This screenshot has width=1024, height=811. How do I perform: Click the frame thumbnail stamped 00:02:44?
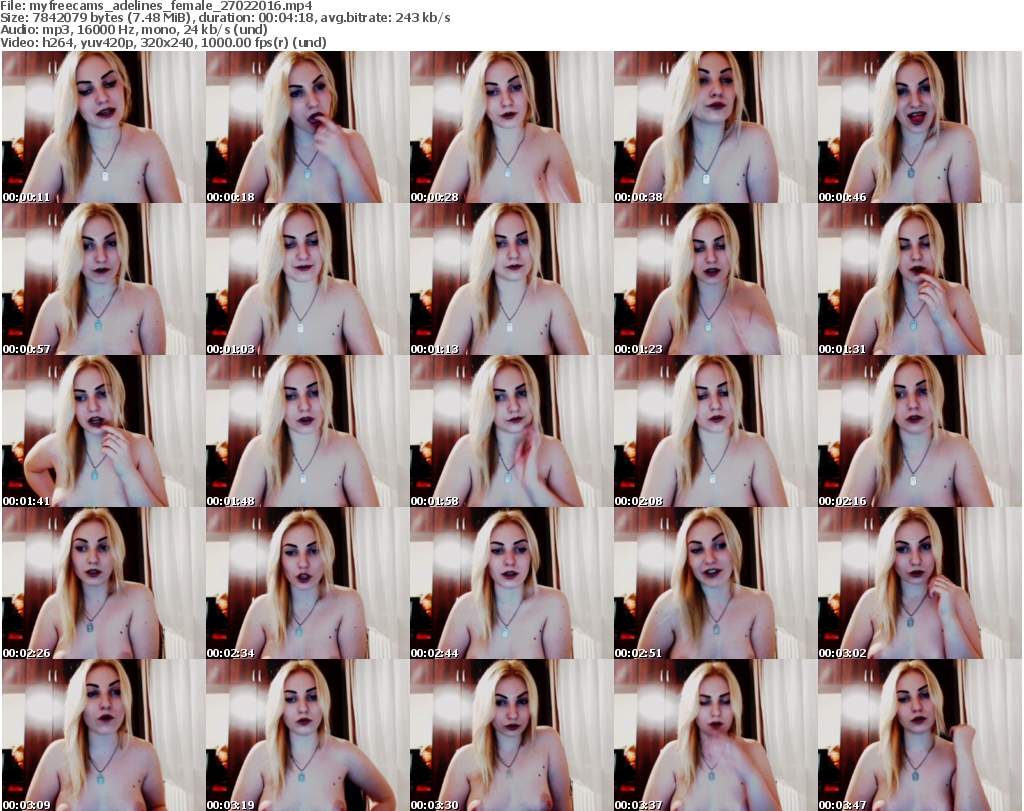point(511,583)
